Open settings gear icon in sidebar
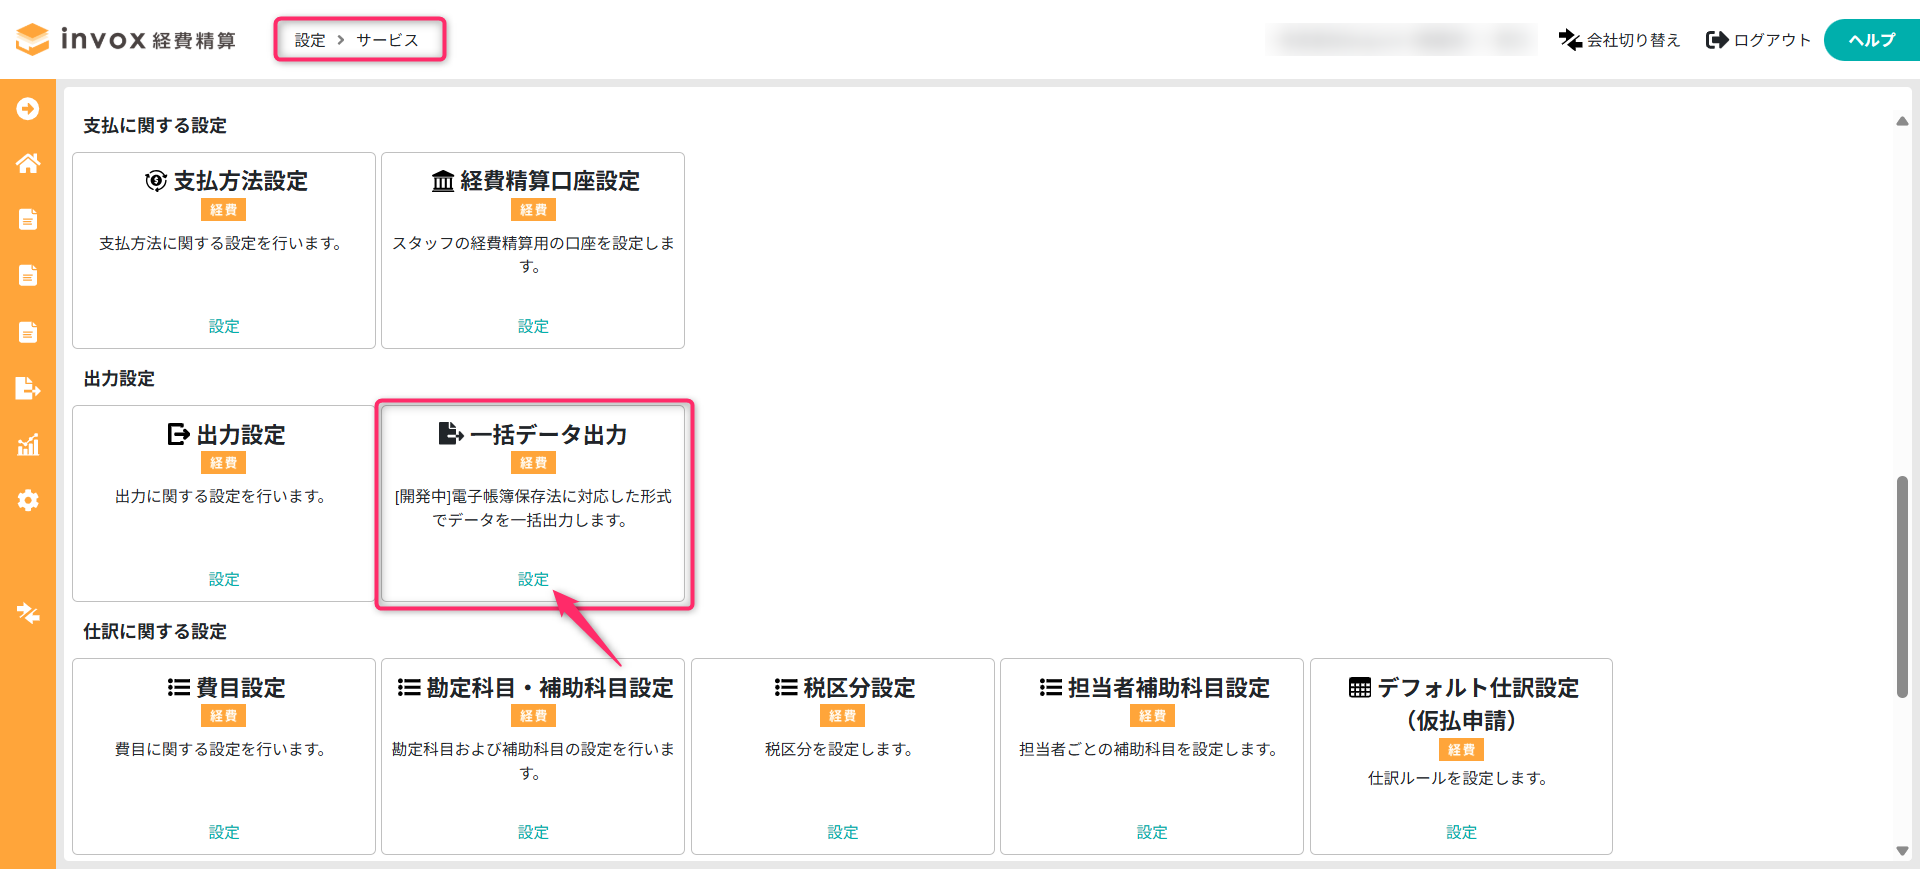1920x869 pixels. (28, 500)
